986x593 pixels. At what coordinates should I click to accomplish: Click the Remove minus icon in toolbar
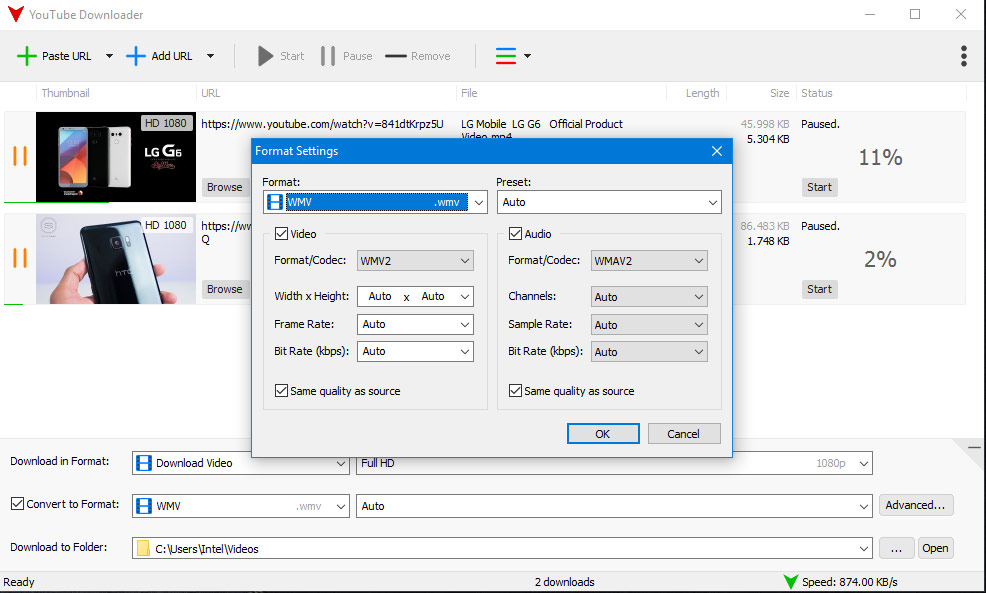(396, 56)
